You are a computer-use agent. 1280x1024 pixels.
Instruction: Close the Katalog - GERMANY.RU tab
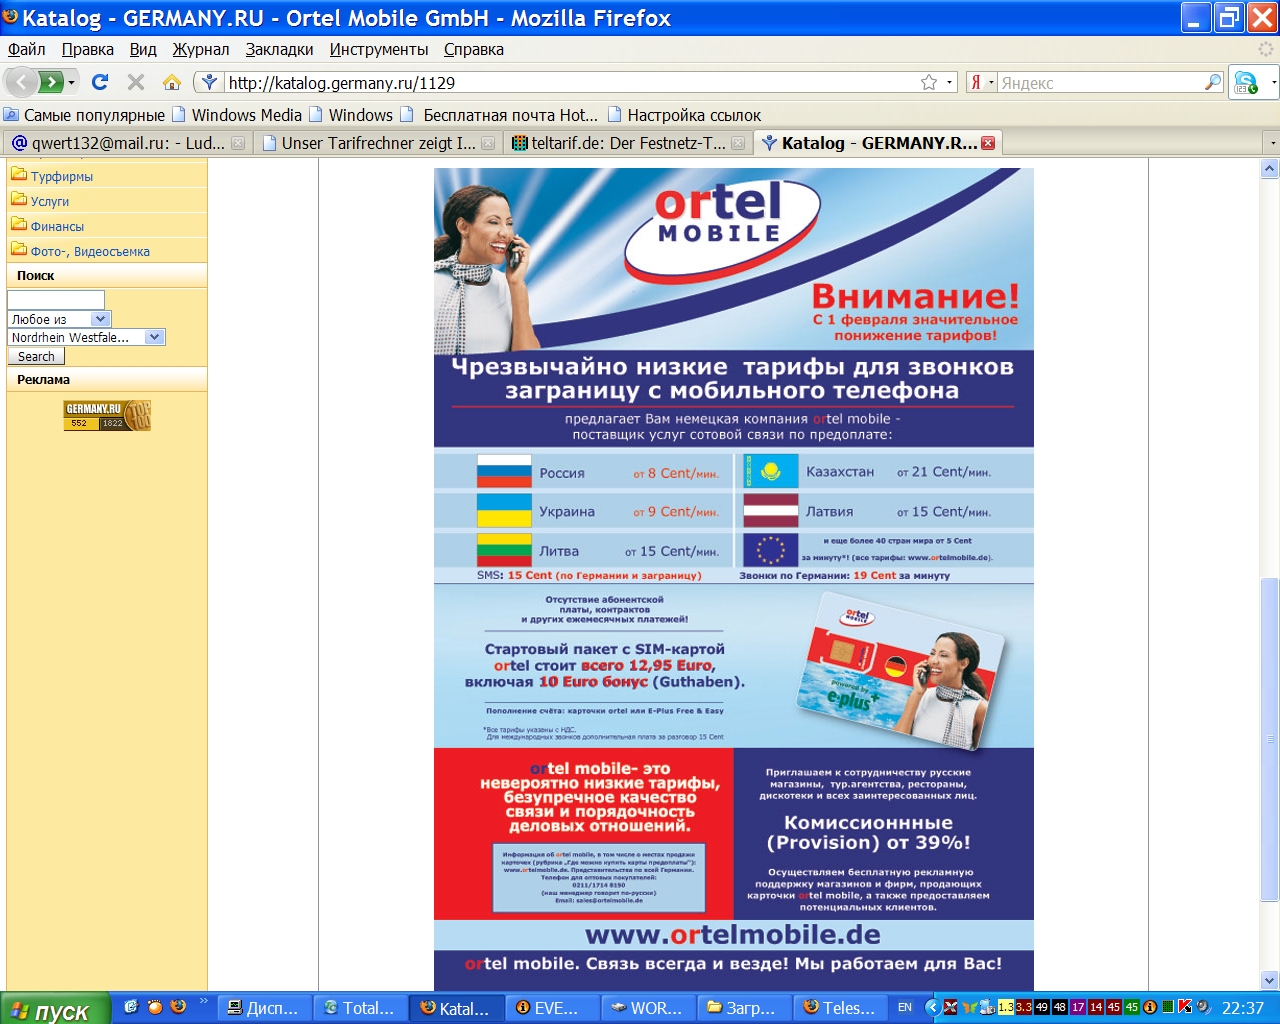[x=988, y=143]
